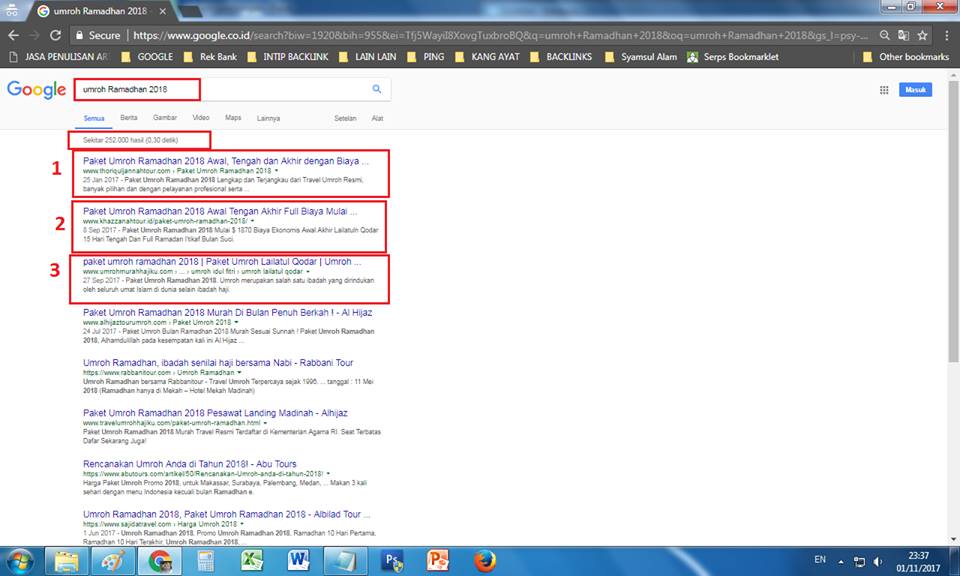Screen dimensions: 960x576
Task: Open the Other bookmarks folder
Action: (x=906, y=57)
